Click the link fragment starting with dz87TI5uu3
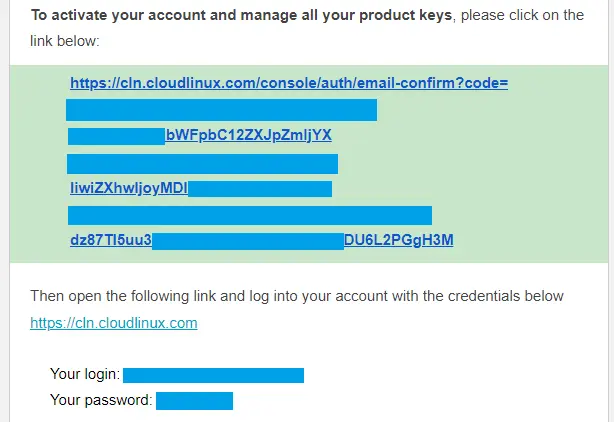The image size is (614, 422). [x=110, y=240]
